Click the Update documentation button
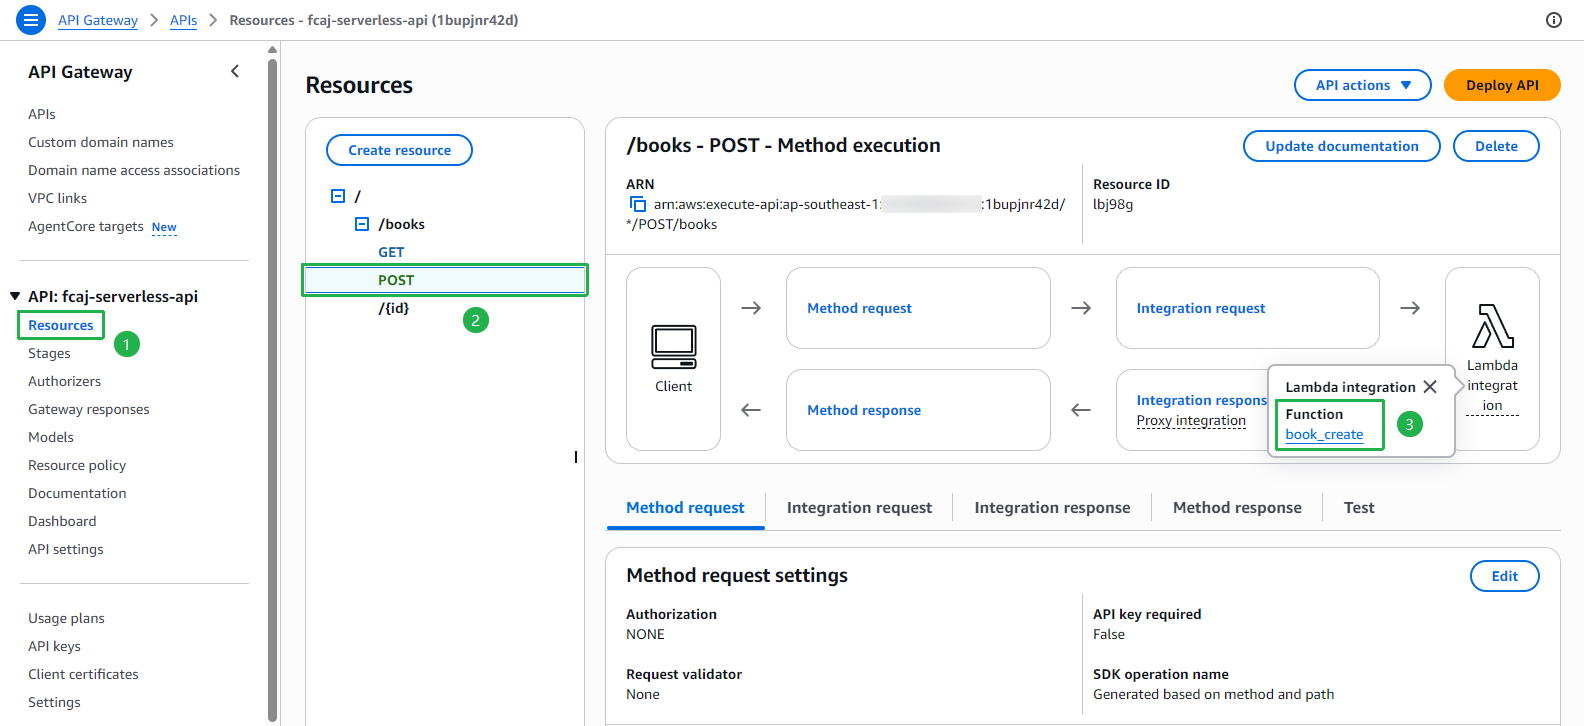1584x726 pixels. 1341,146
